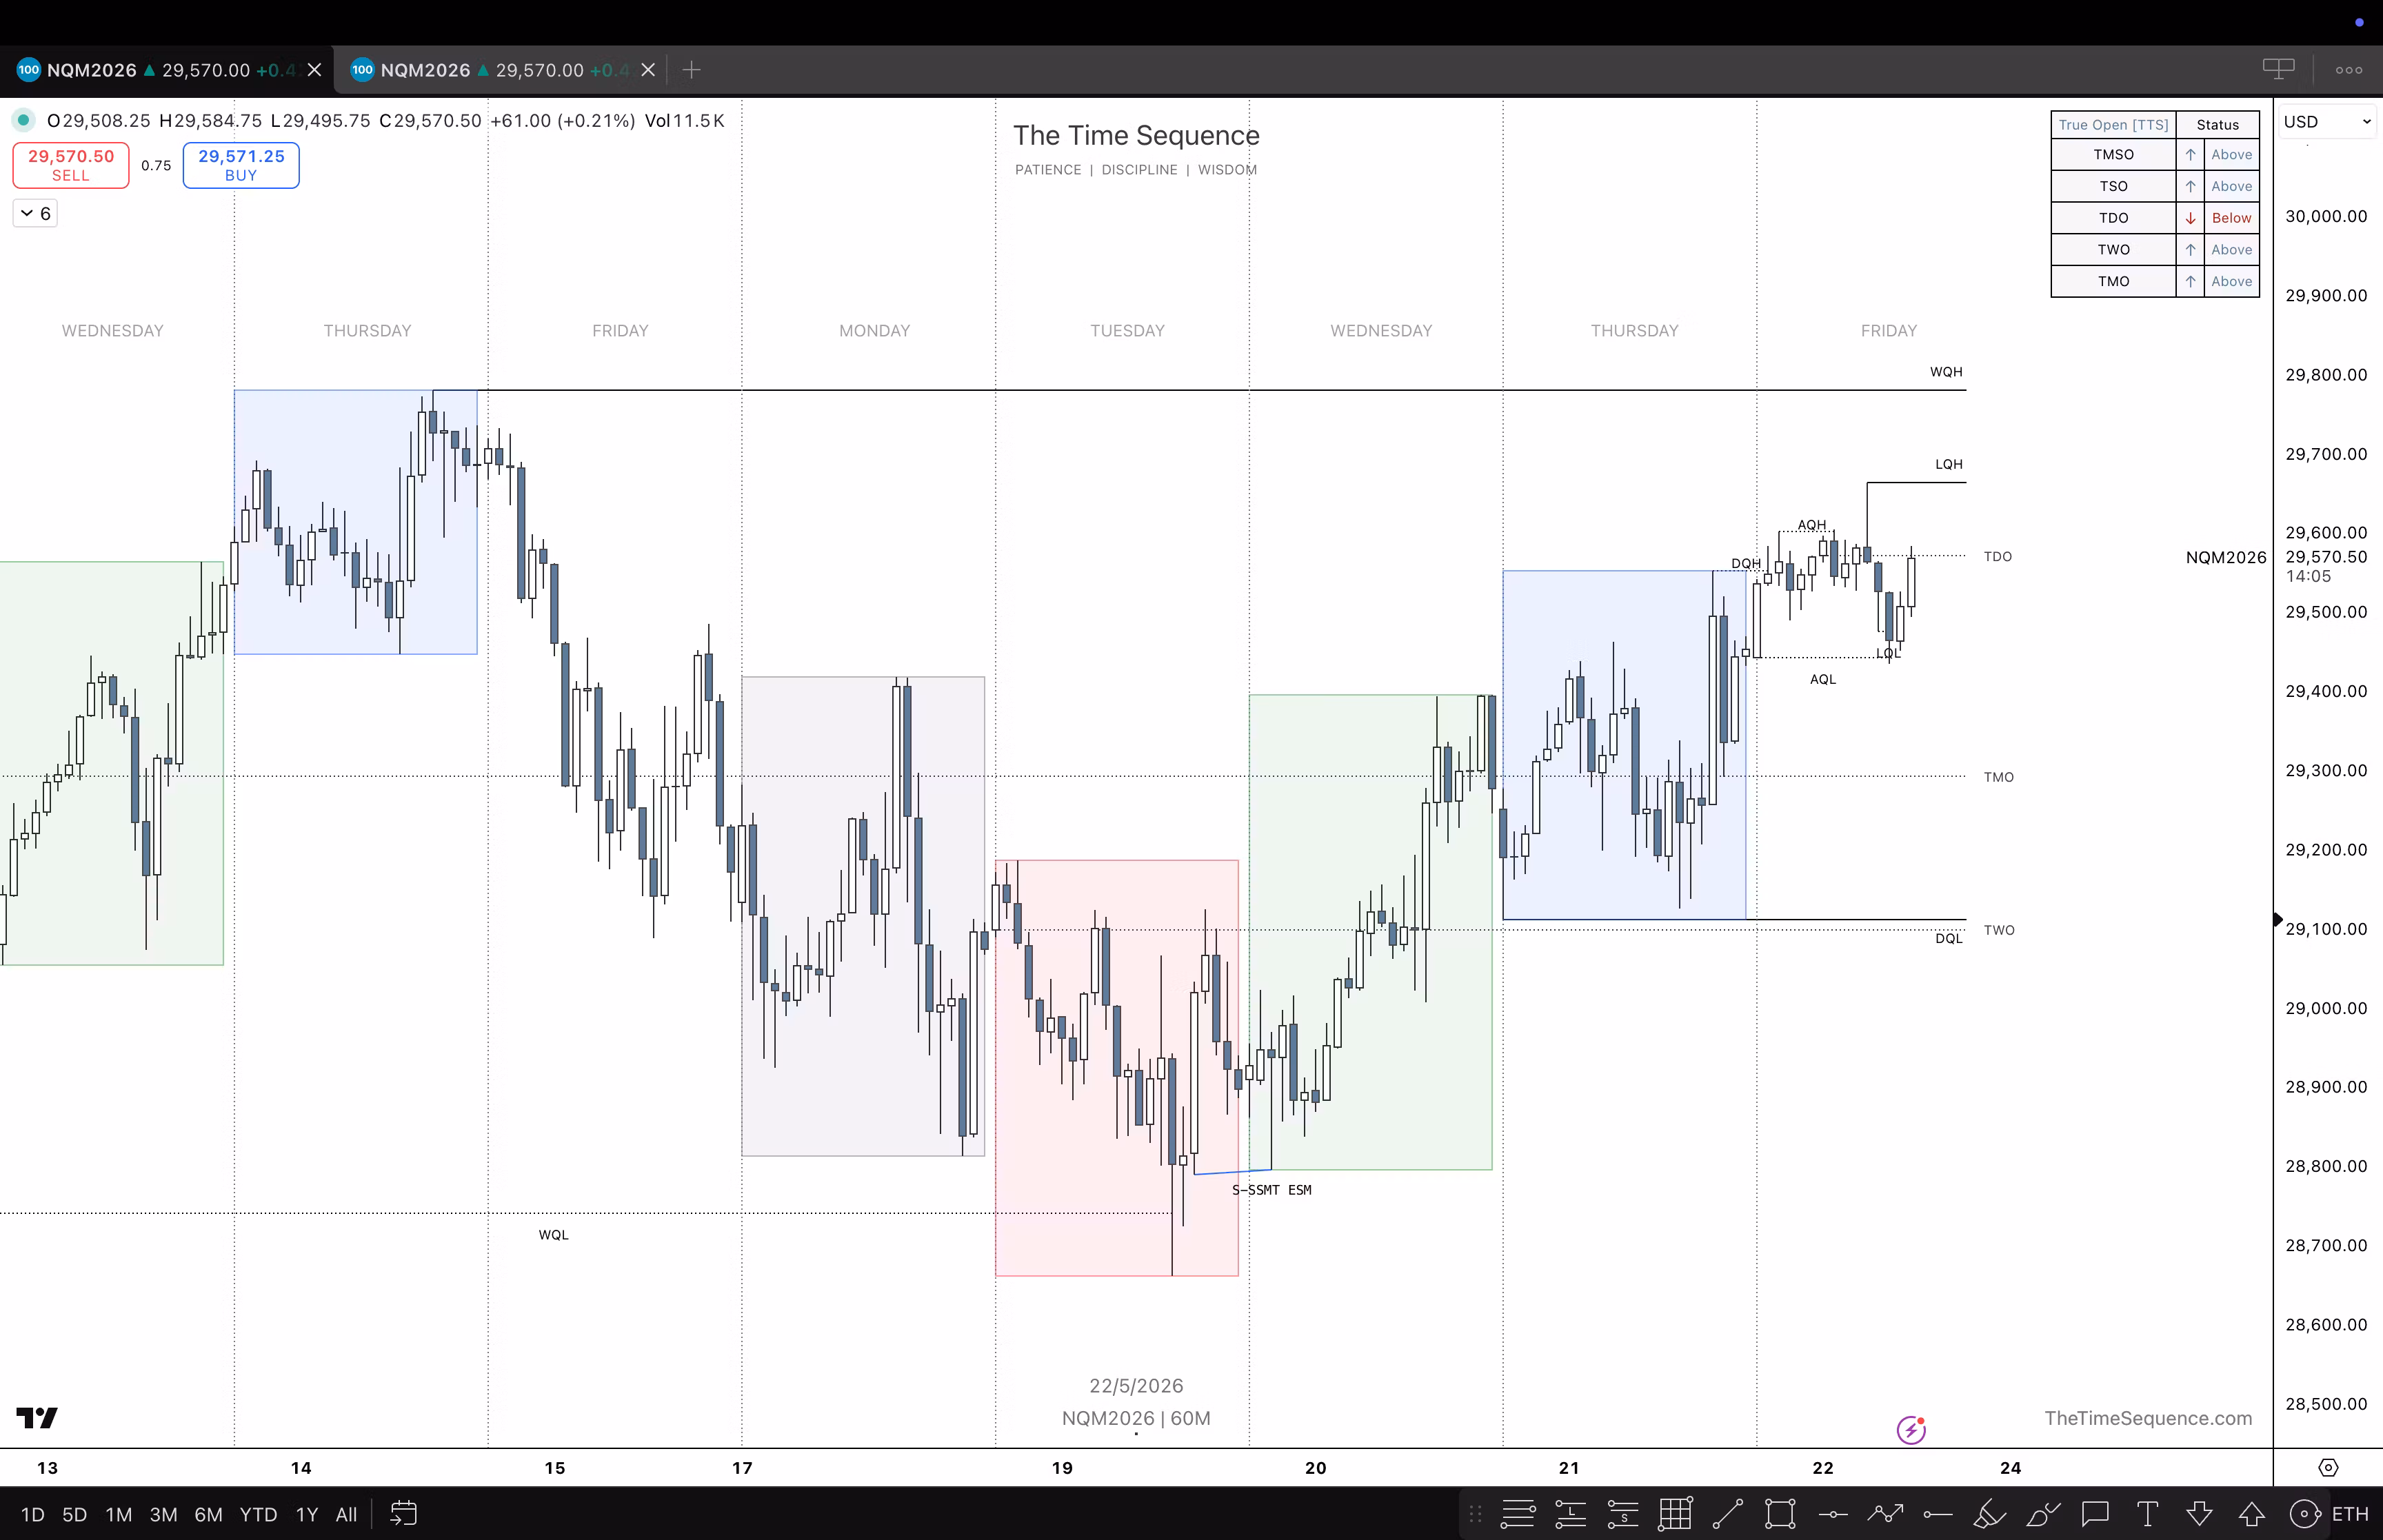
Task: Set the range to 1D
Action: tap(33, 1514)
